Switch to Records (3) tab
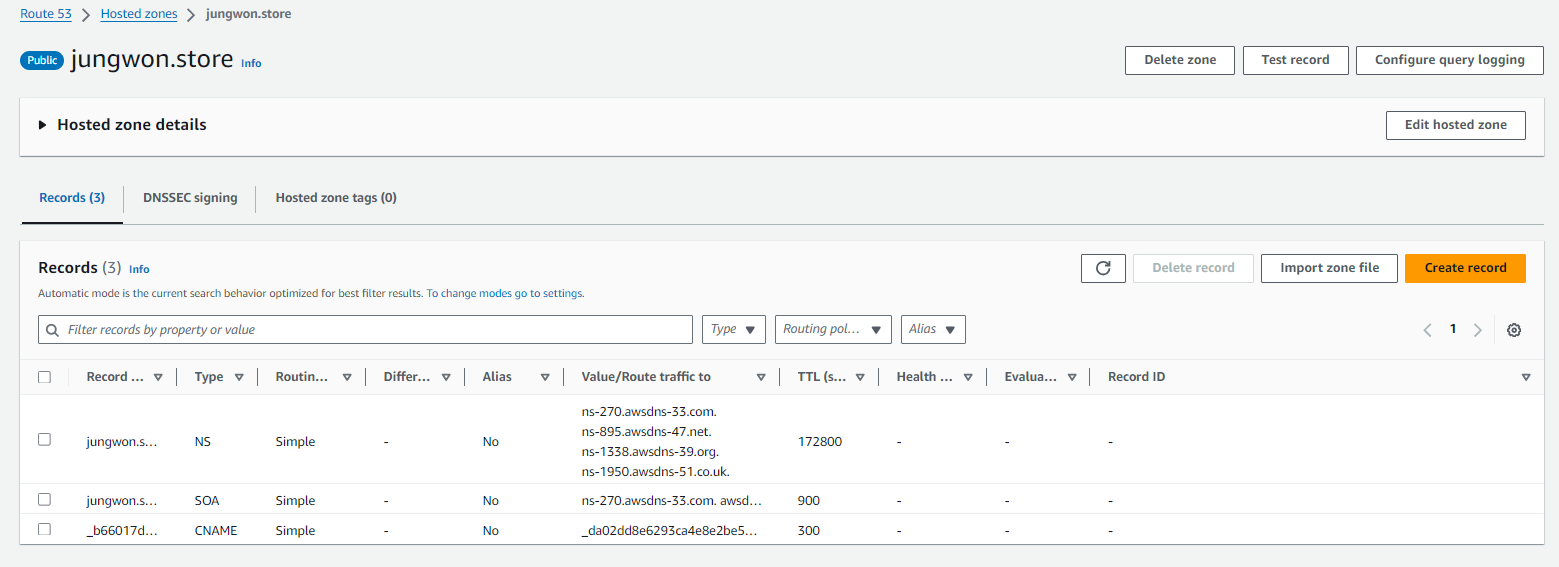The image size is (1559, 567). click(72, 198)
